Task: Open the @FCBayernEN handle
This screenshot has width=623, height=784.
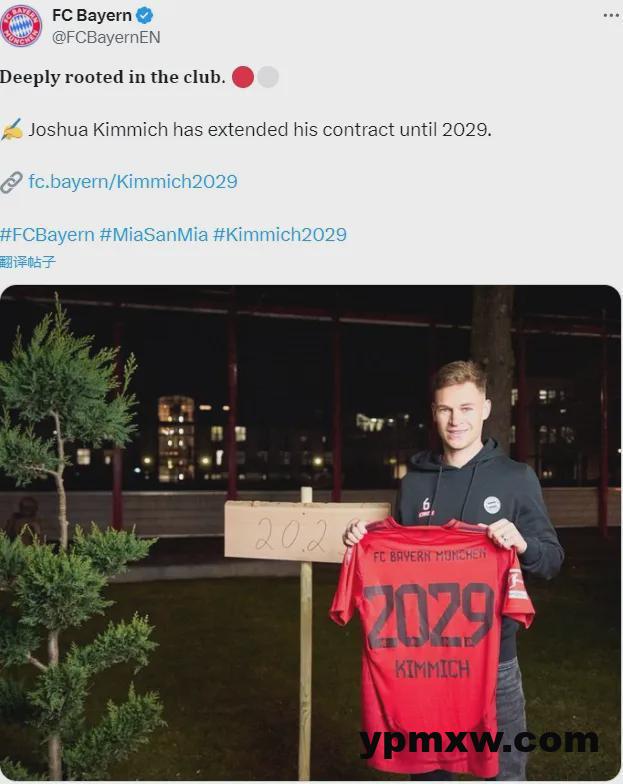Action: coord(106,38)
